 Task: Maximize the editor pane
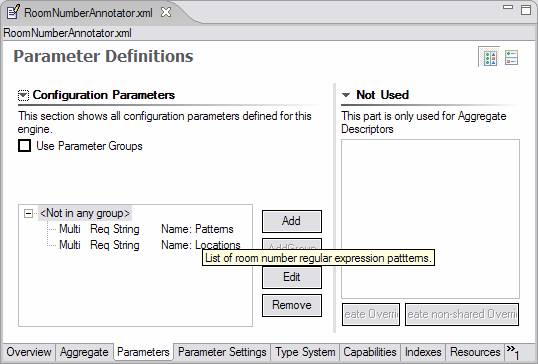(526, 10)
